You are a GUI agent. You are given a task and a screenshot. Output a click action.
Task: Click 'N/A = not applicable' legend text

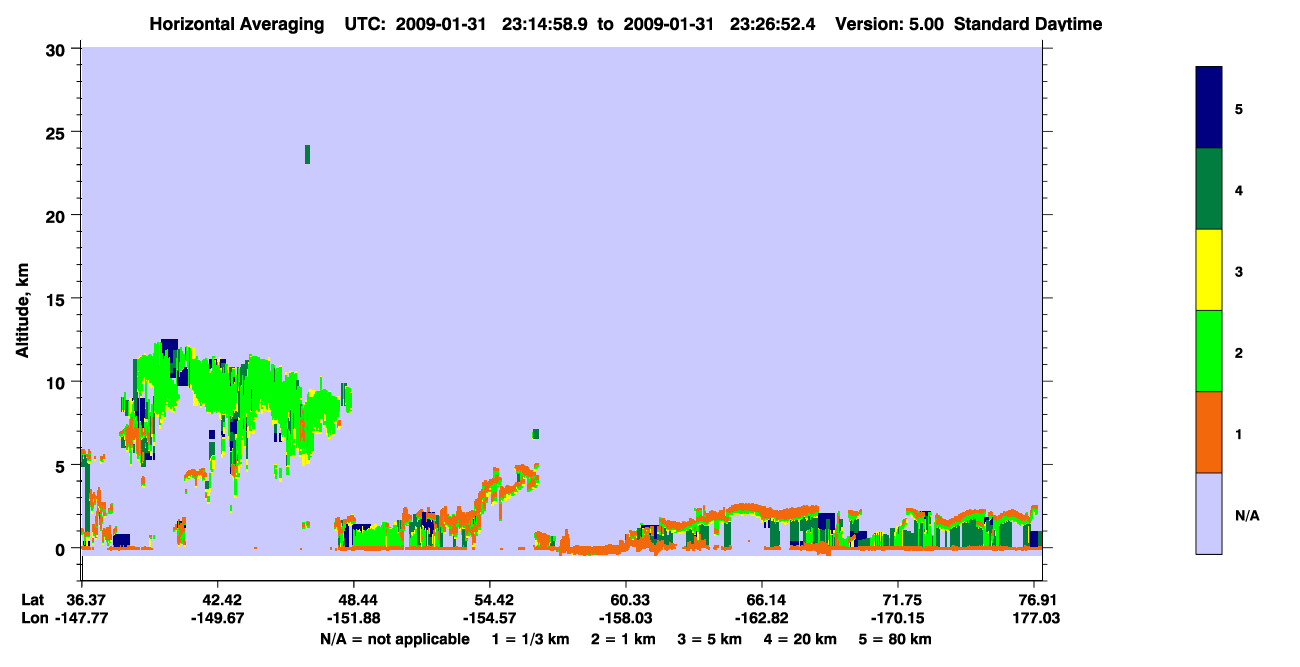tap(395, 638)
